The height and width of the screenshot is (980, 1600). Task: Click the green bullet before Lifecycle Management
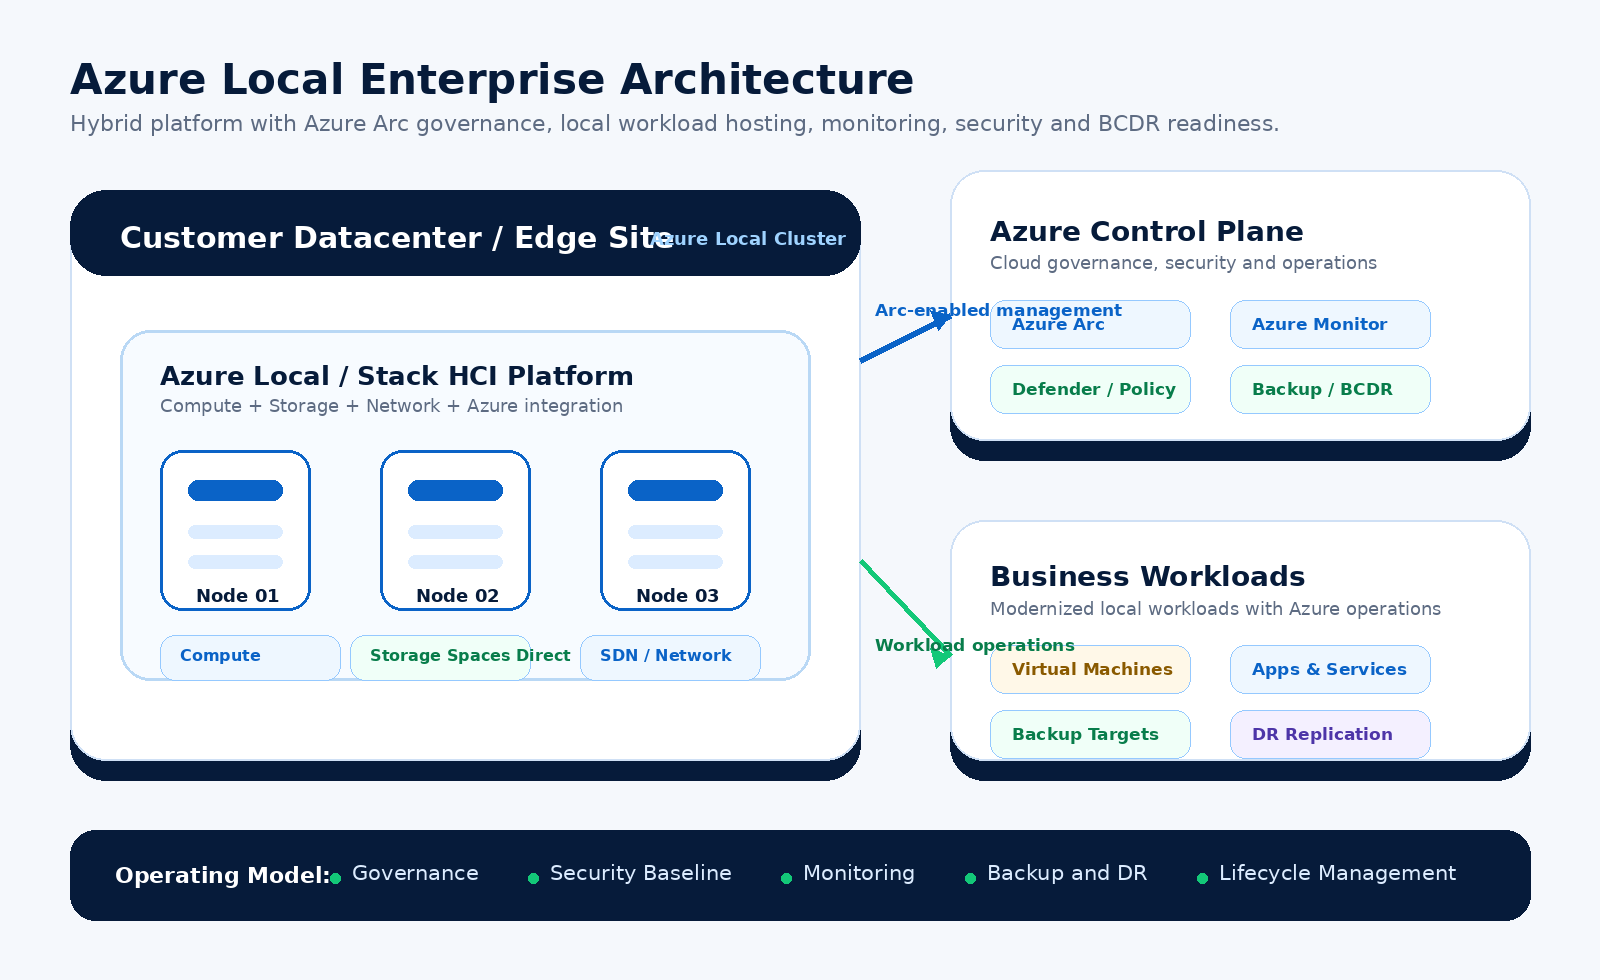pyautogui.click(x=1202, y=878)
